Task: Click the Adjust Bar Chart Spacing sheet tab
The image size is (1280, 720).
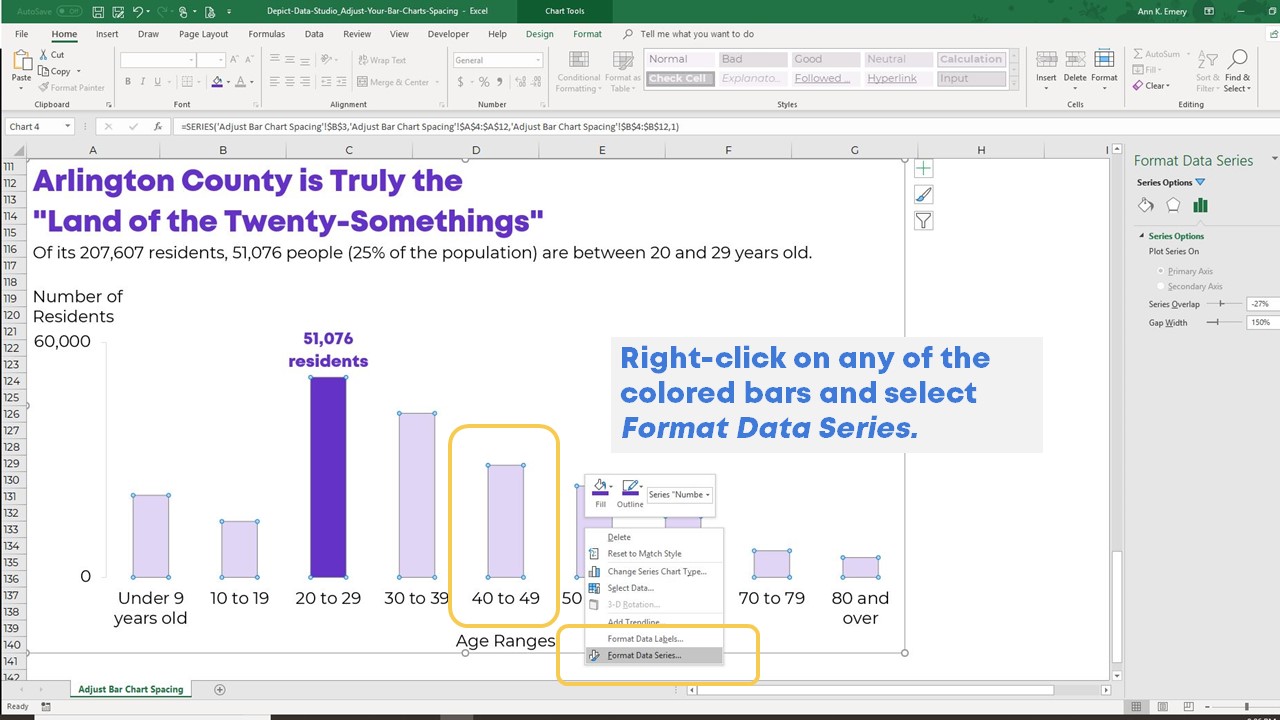Action: click(x=130, y=689)
